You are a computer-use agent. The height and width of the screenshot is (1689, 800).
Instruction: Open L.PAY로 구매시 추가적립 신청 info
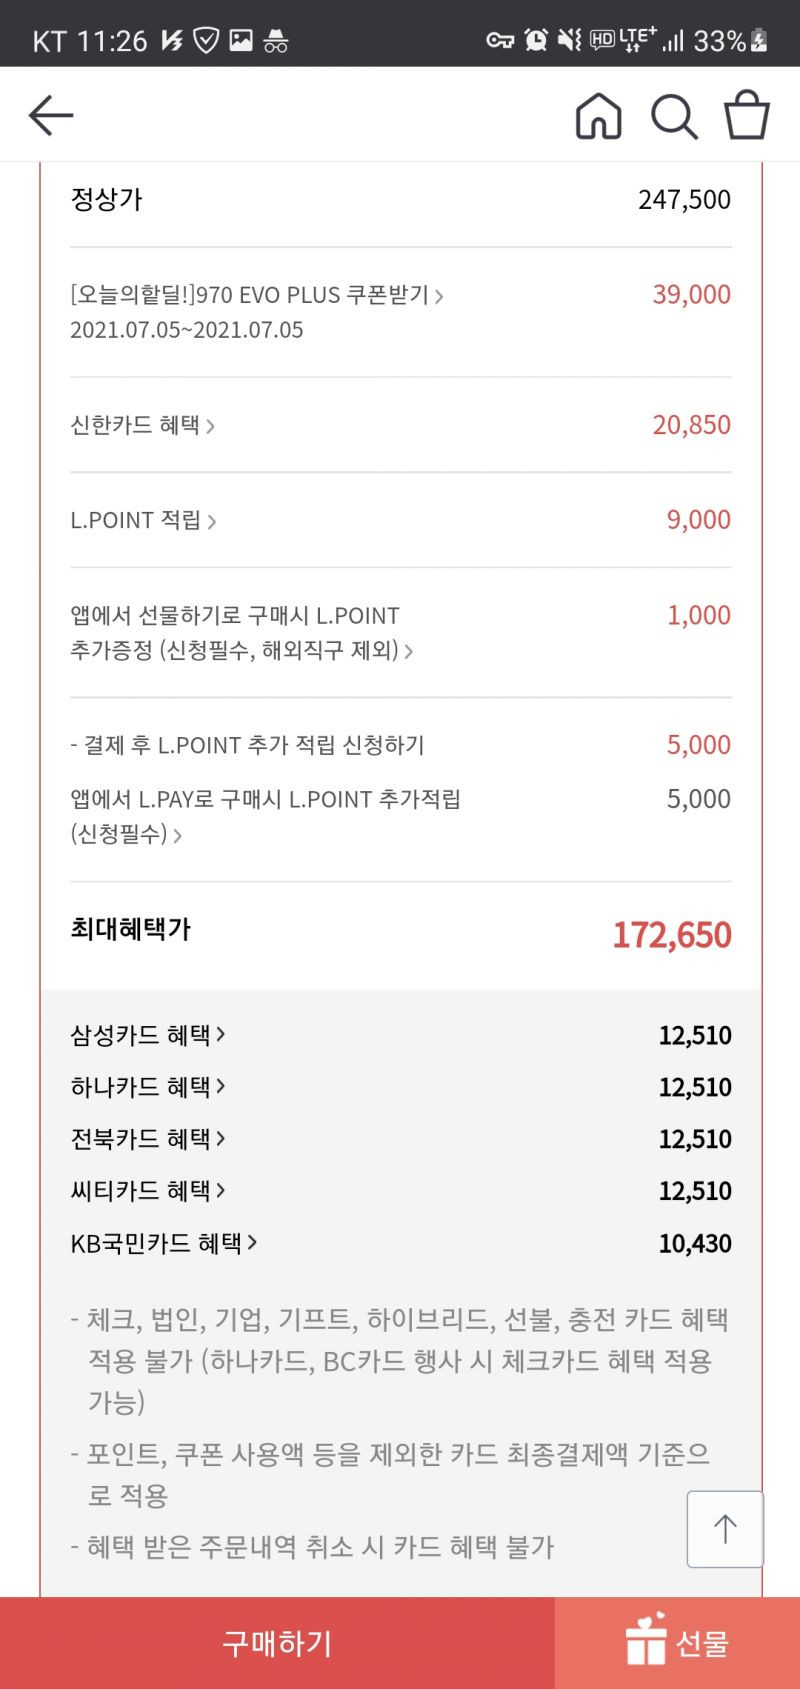(x=265, y=816)
